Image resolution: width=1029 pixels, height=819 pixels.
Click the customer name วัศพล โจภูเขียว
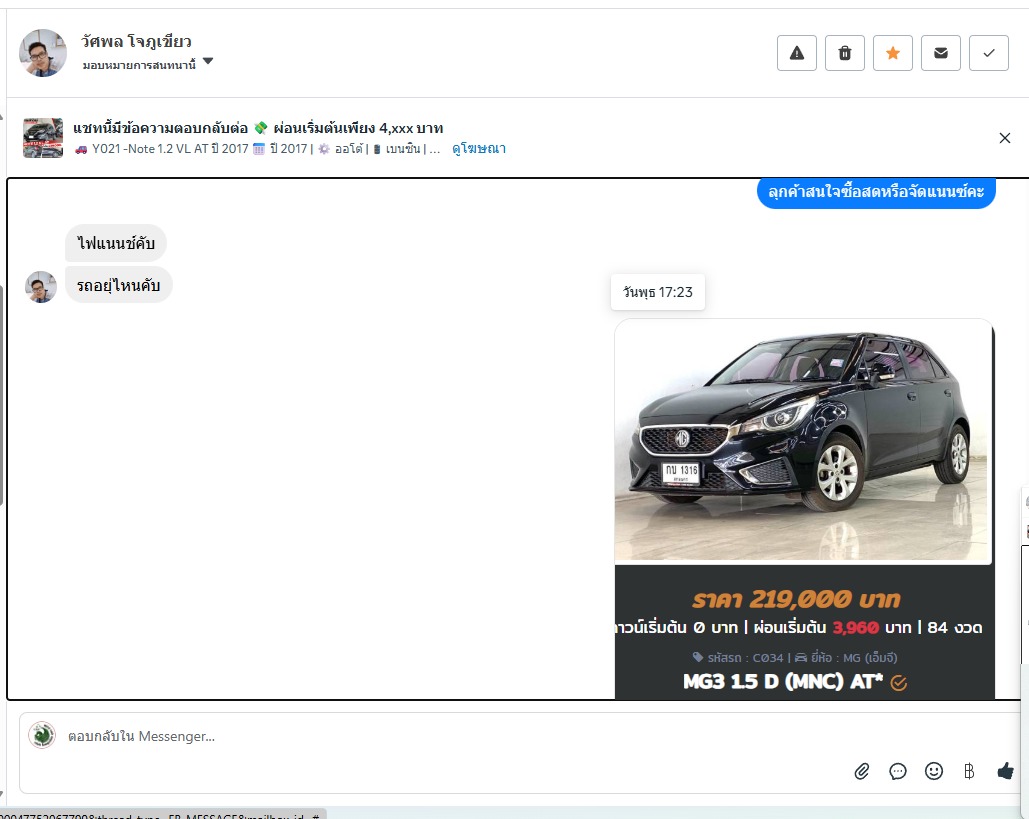coord(136,41)
